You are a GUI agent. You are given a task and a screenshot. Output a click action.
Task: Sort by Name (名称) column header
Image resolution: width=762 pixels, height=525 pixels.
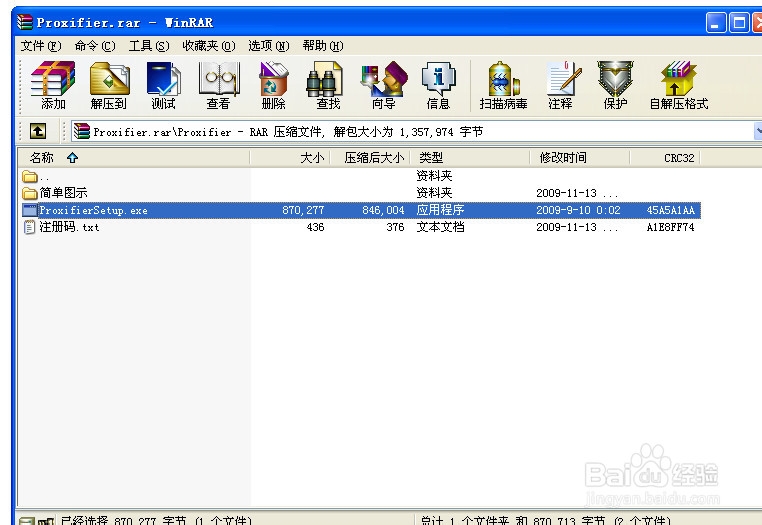pos(134,158)
